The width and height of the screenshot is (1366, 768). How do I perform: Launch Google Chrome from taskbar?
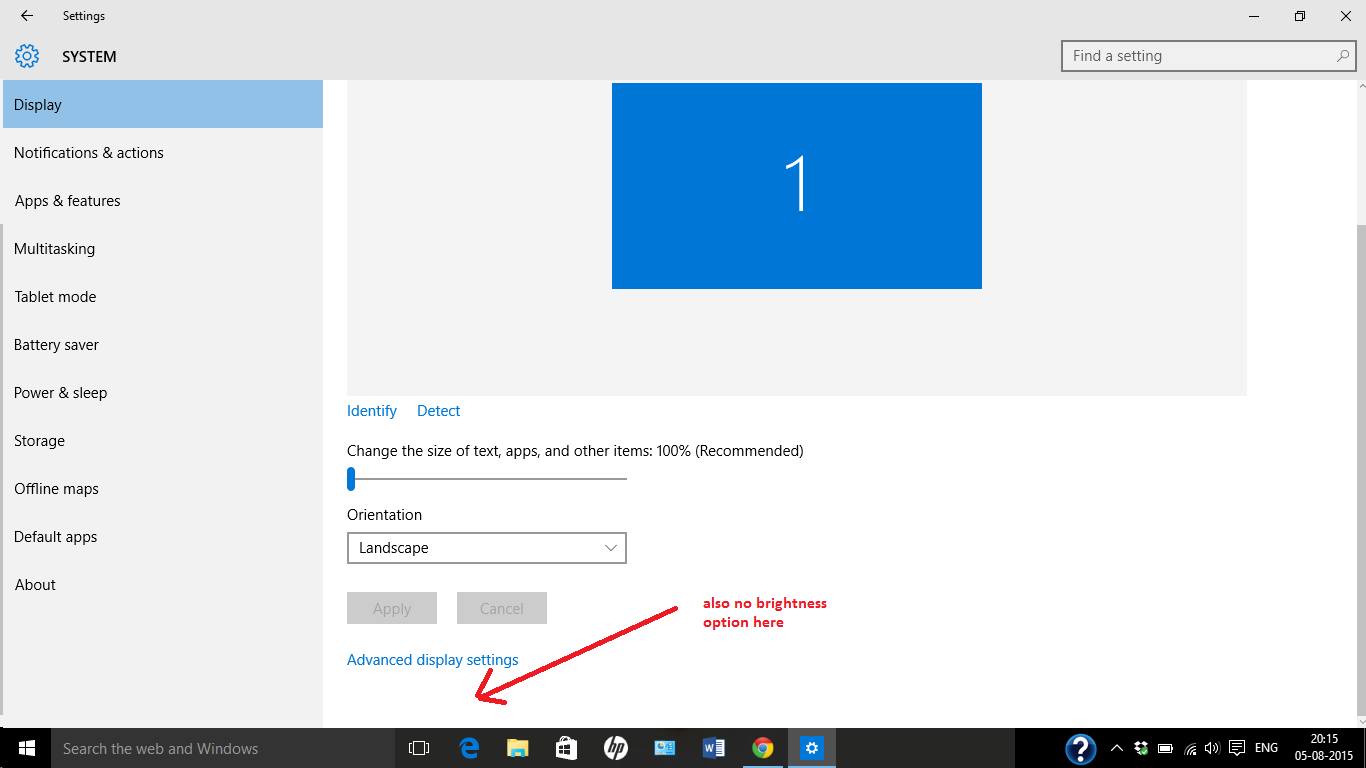[x=763, y=748]
